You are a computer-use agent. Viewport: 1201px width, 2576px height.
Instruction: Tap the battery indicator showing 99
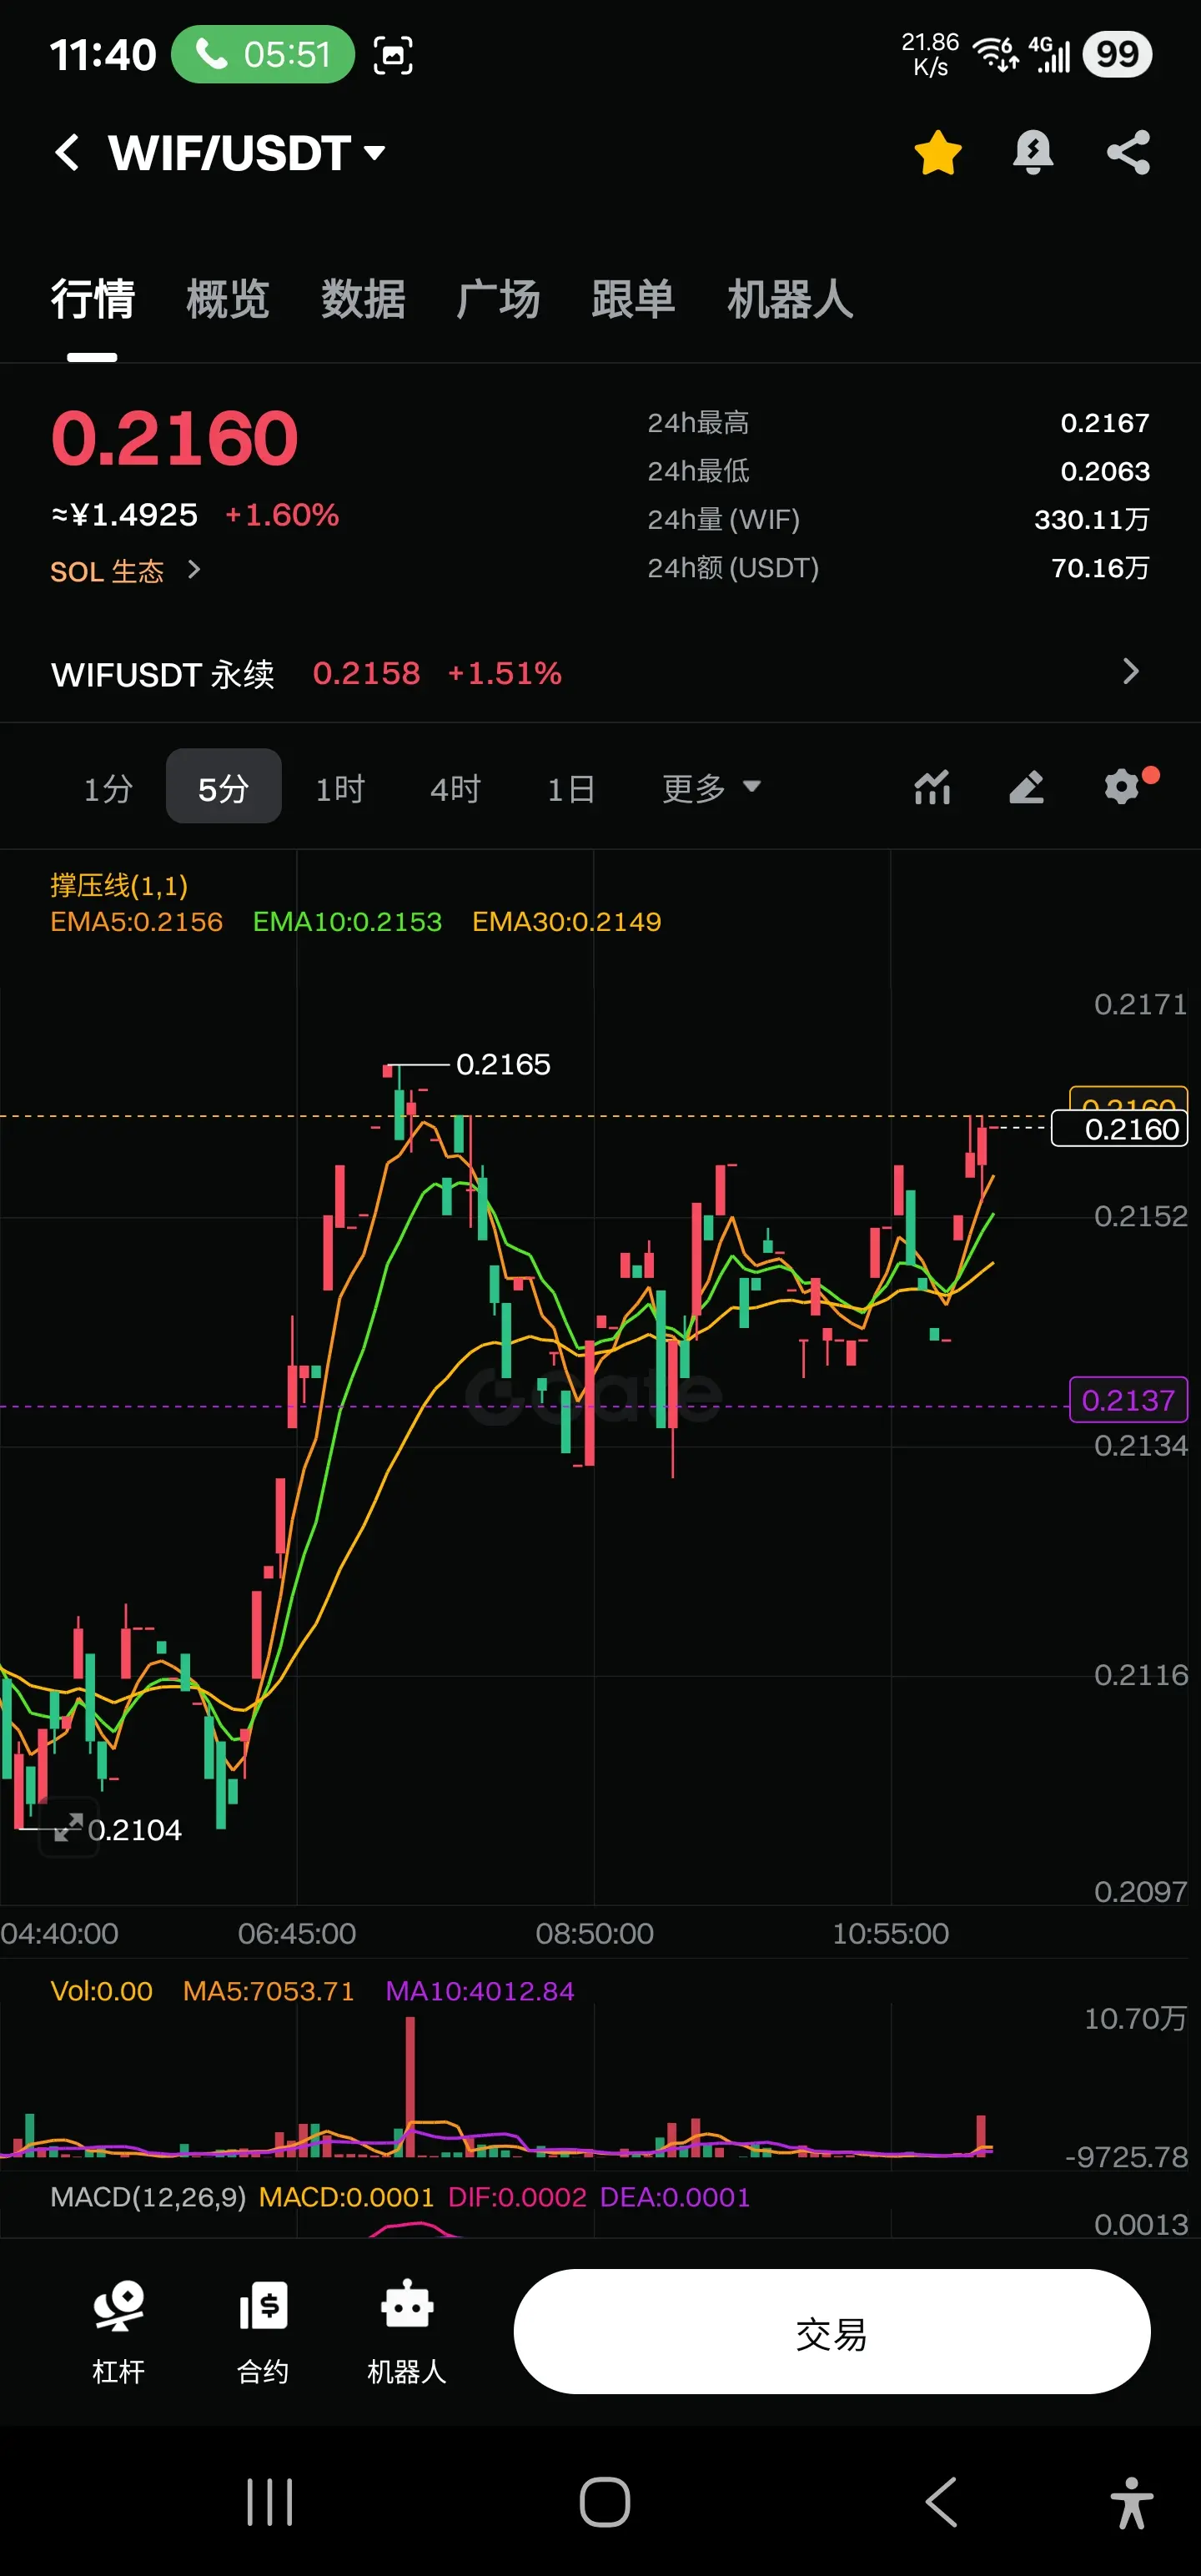(x=1117, y=54)
